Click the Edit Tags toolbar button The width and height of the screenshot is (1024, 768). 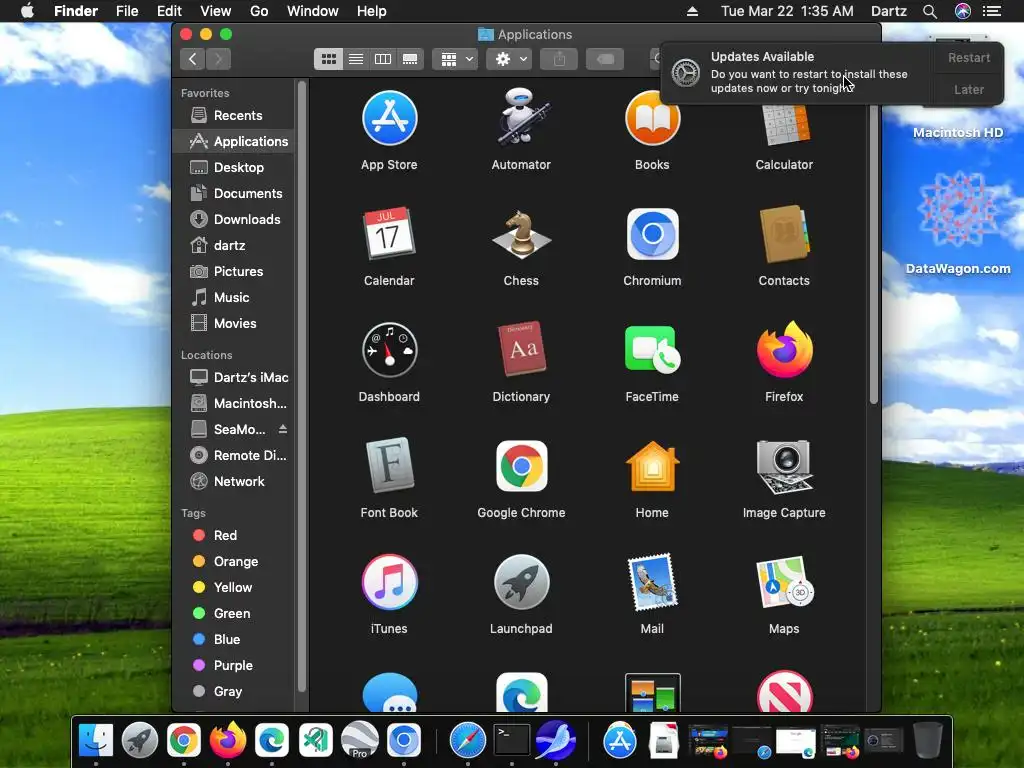coord(605,59)
